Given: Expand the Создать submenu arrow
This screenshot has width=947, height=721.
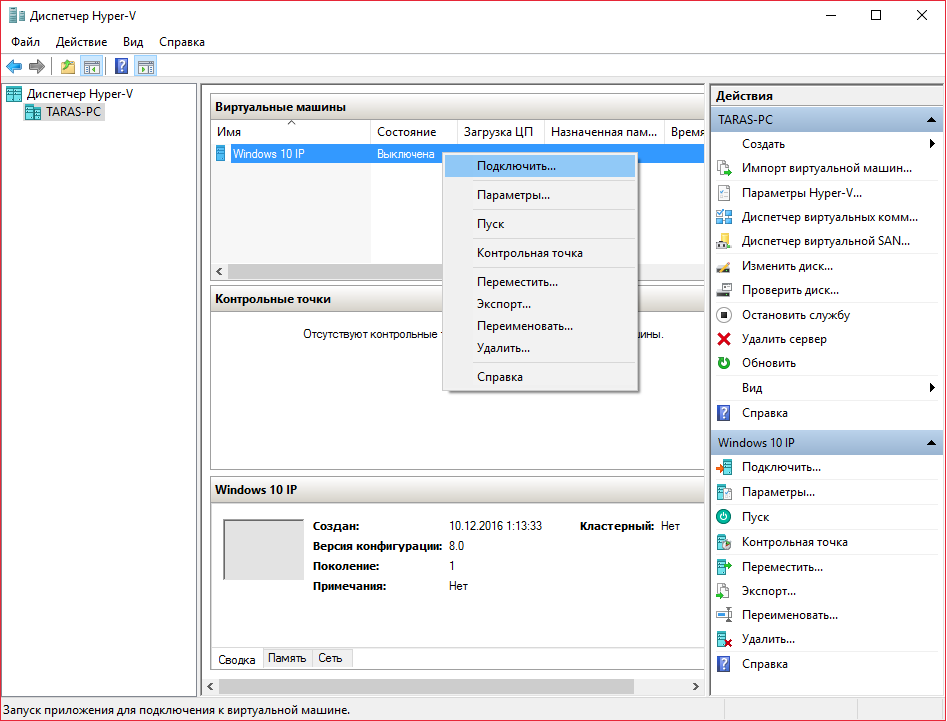Looking at the screenshot, I should (x=932, y=144).
